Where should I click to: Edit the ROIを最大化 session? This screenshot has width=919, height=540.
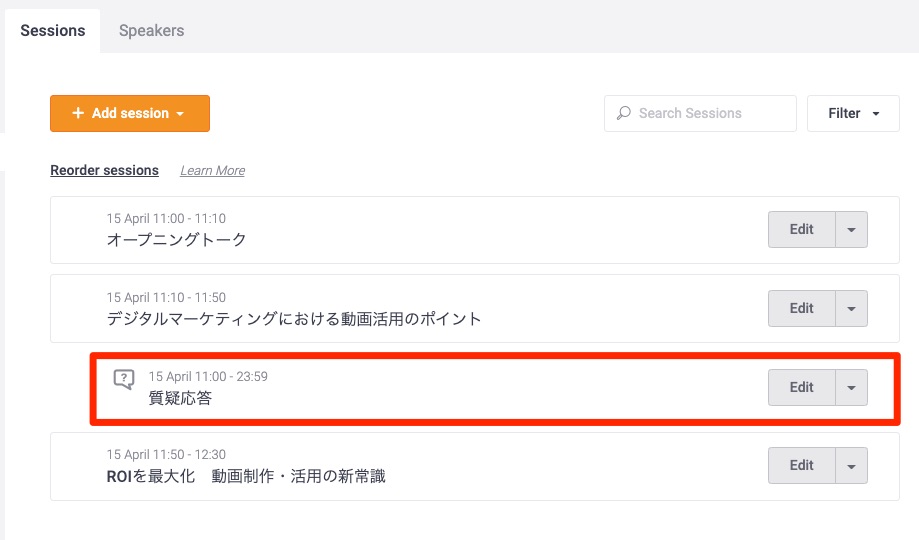coord(801,465)
